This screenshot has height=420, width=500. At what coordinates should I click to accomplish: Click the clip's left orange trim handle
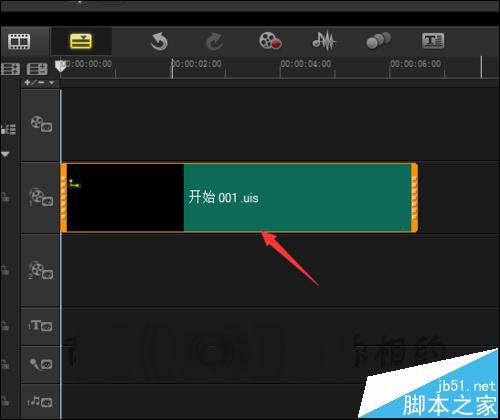64,198
